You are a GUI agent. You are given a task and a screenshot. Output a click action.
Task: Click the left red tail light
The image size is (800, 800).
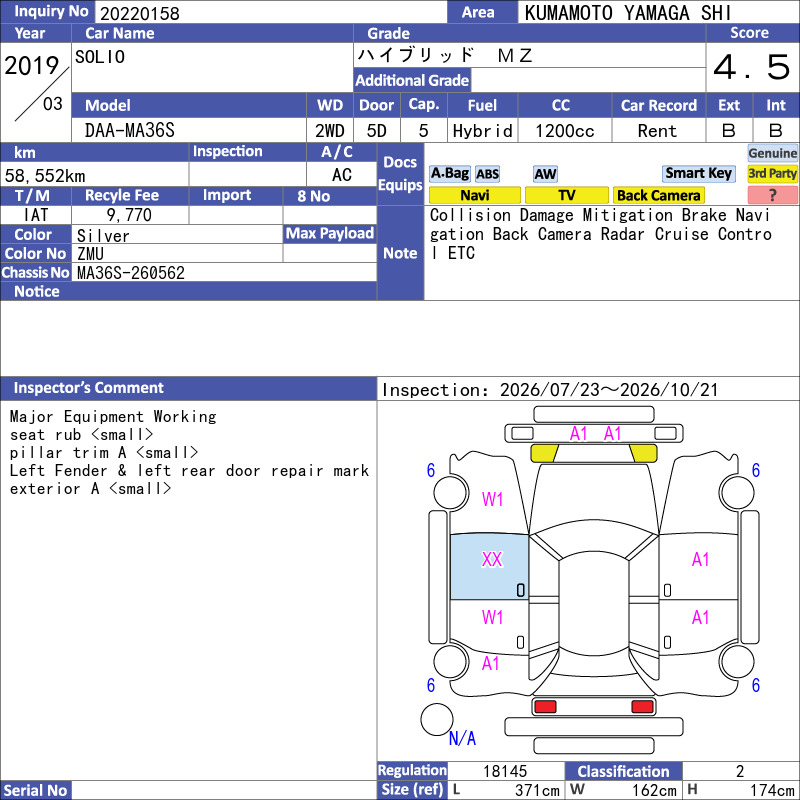click(x=545, y=706)
